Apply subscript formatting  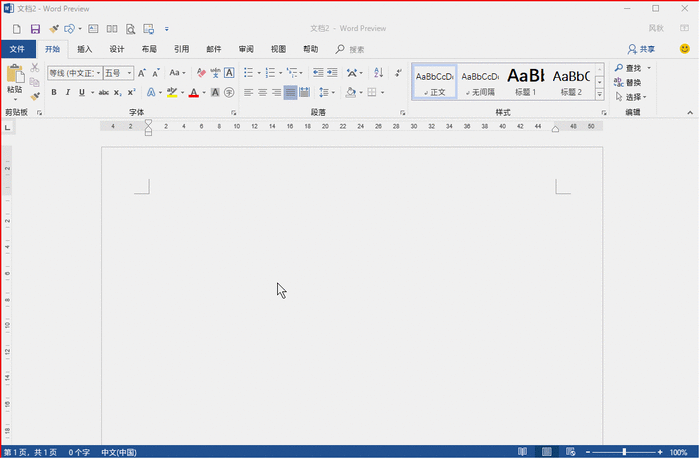click(x=117, y=92)
